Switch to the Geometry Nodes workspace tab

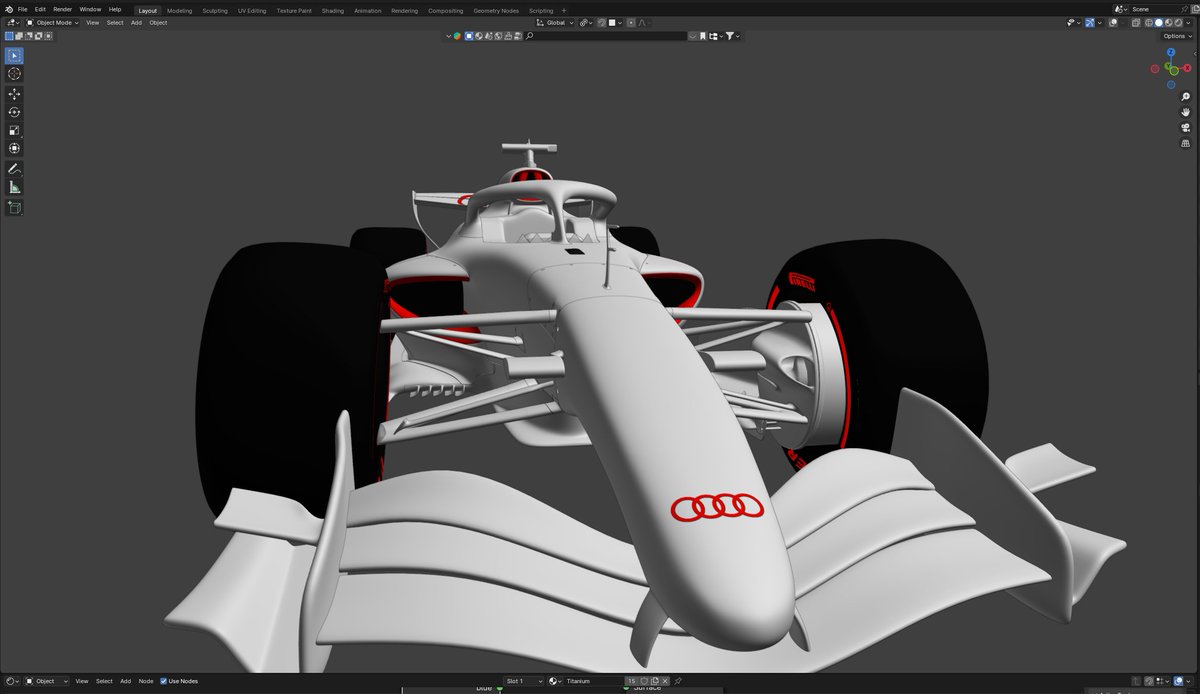496,10
